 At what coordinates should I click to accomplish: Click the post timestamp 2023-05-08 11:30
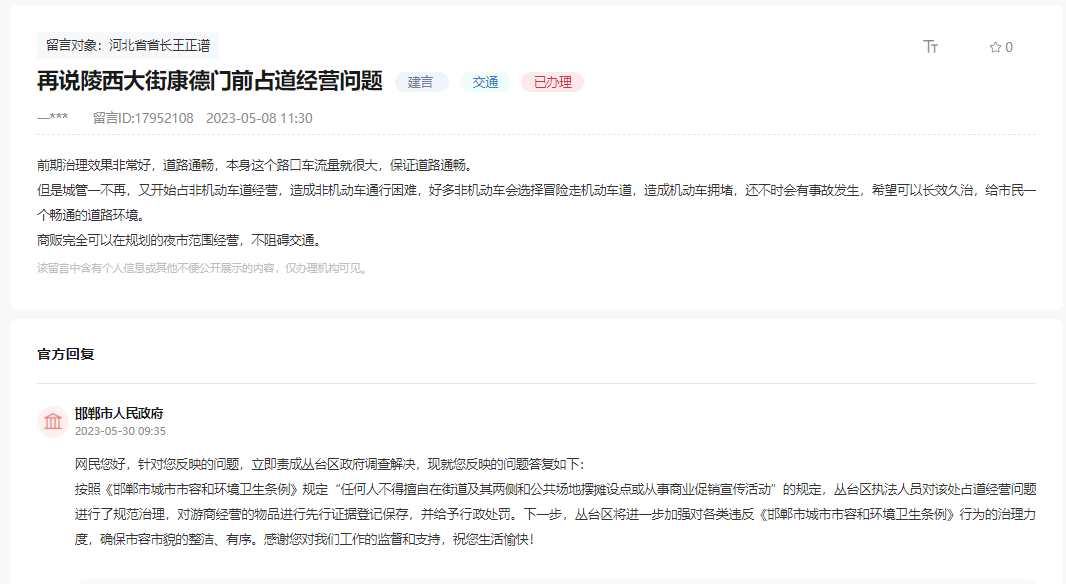[x=259, y=118]
